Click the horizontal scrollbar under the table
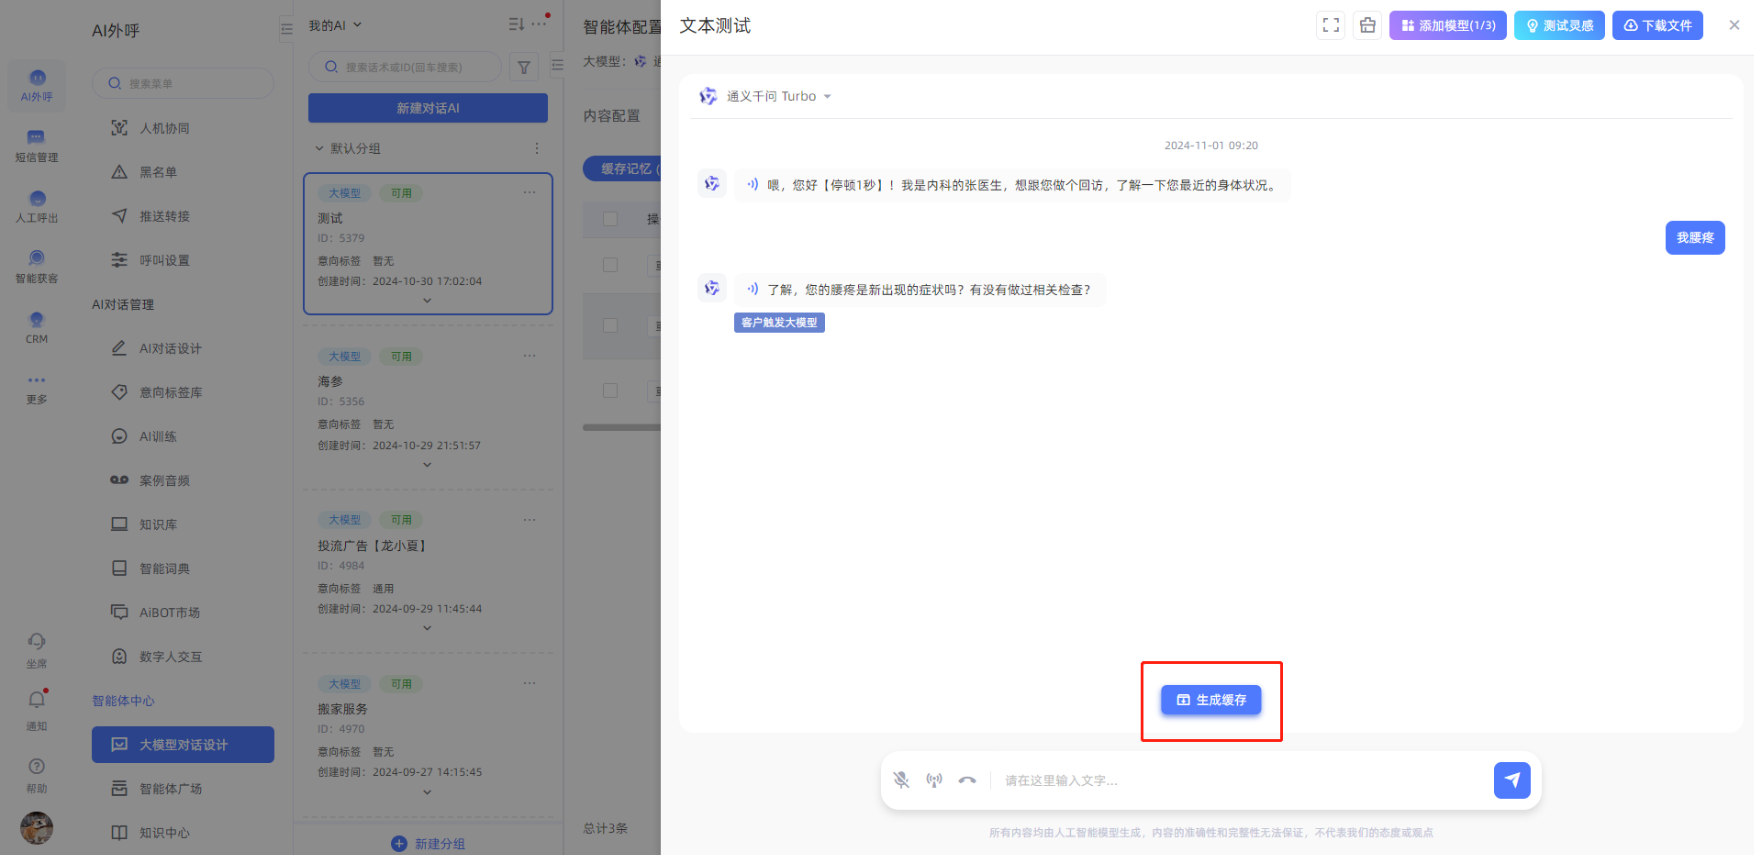1754x855 pixels. 621,428
